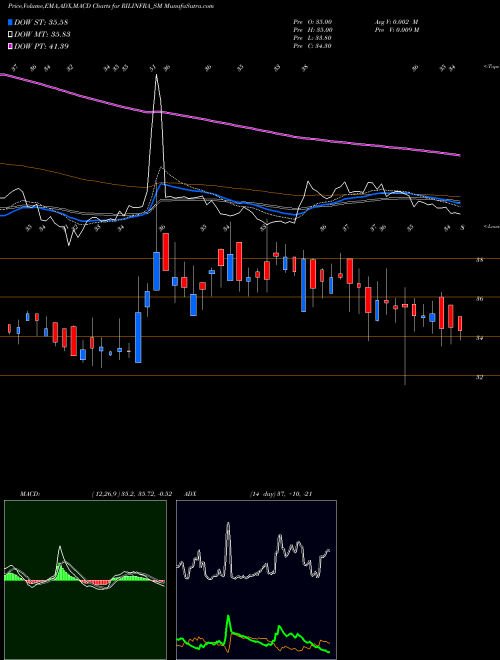Click the 32 price axis label
The height and width of the screenshot is (660, 500).
point(479,377)
